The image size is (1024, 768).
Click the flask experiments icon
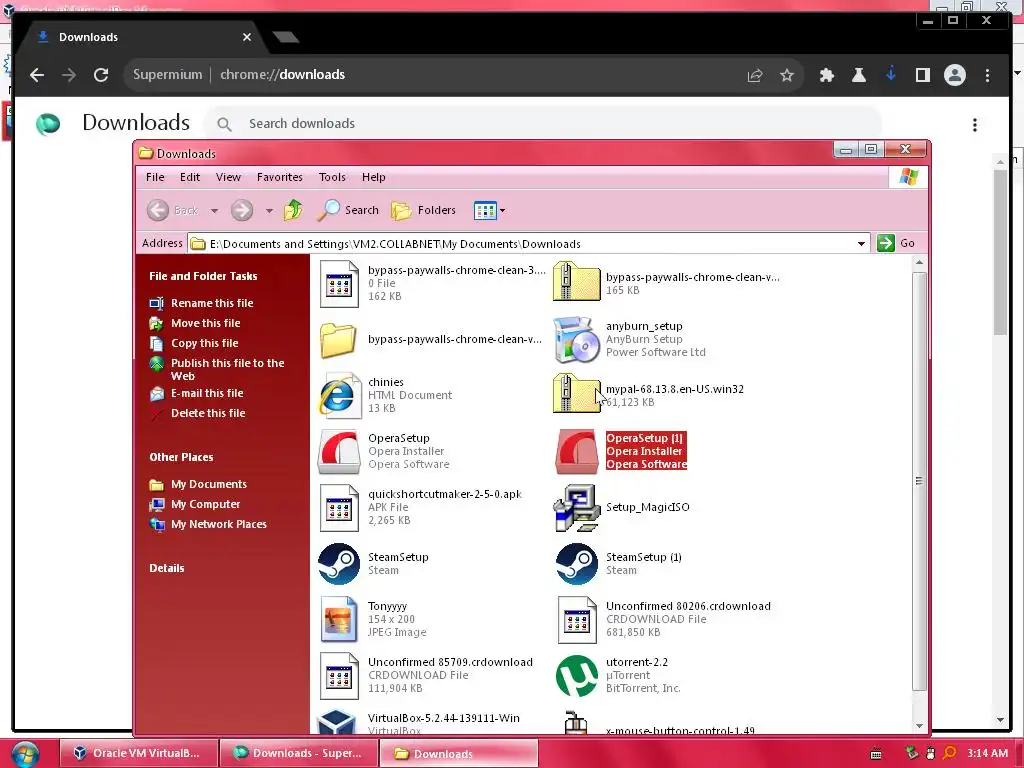pos(859,75)
